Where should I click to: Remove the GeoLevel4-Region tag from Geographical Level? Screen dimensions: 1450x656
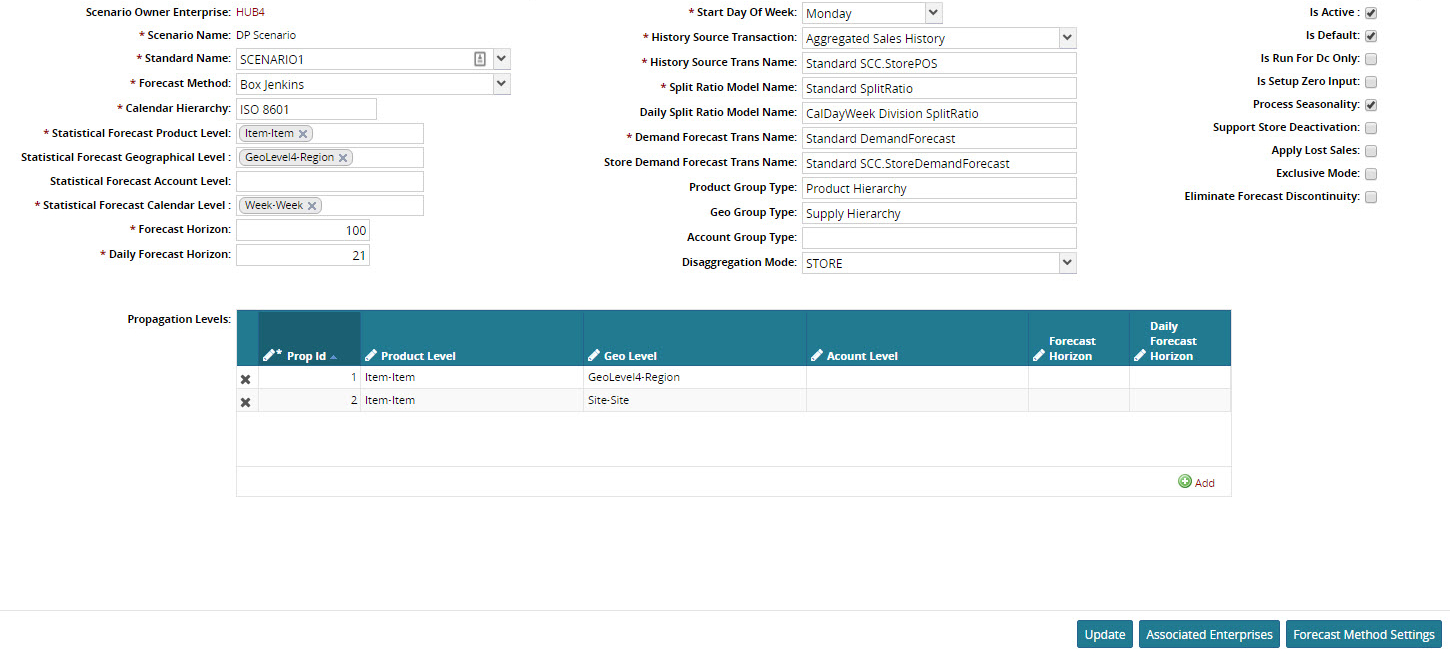pyautogui.click(x=343, y=158)
